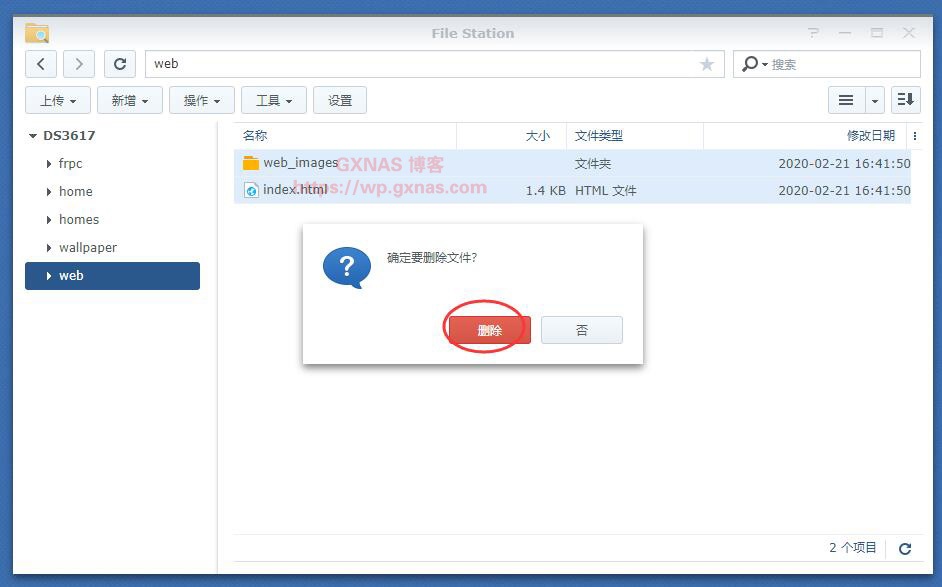The image size is (942, 587).
Task: Select the web_images file name
Action: pos(300,163)
